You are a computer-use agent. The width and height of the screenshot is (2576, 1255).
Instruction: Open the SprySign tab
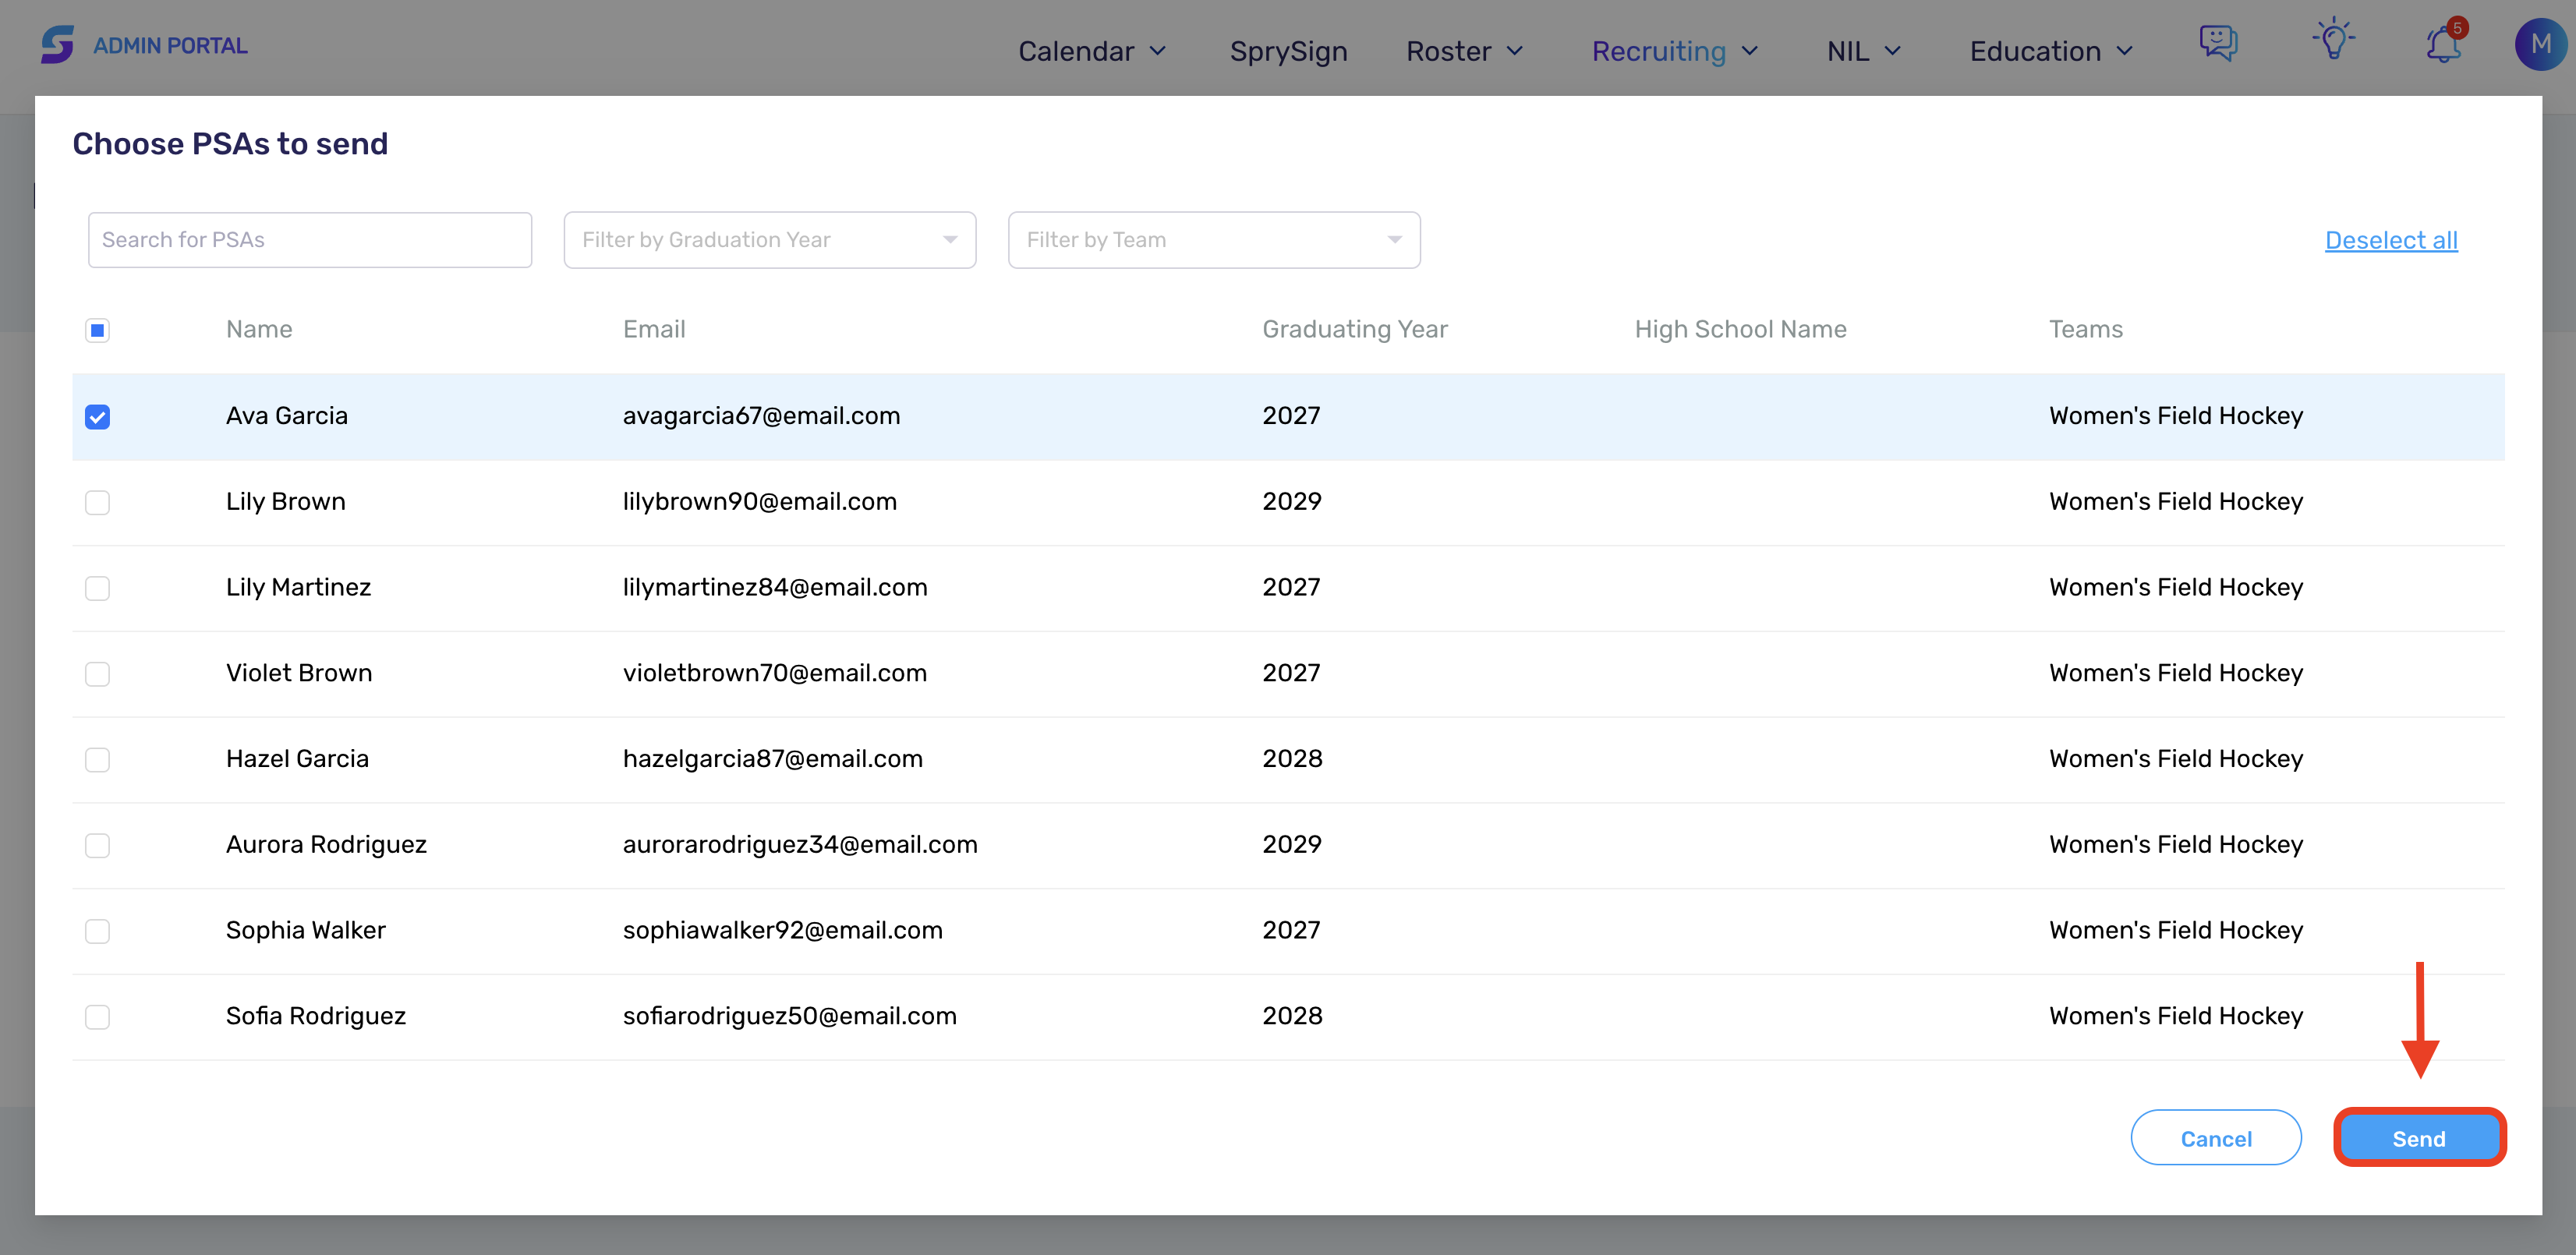pyautogui.click(x=1288, y=51)
